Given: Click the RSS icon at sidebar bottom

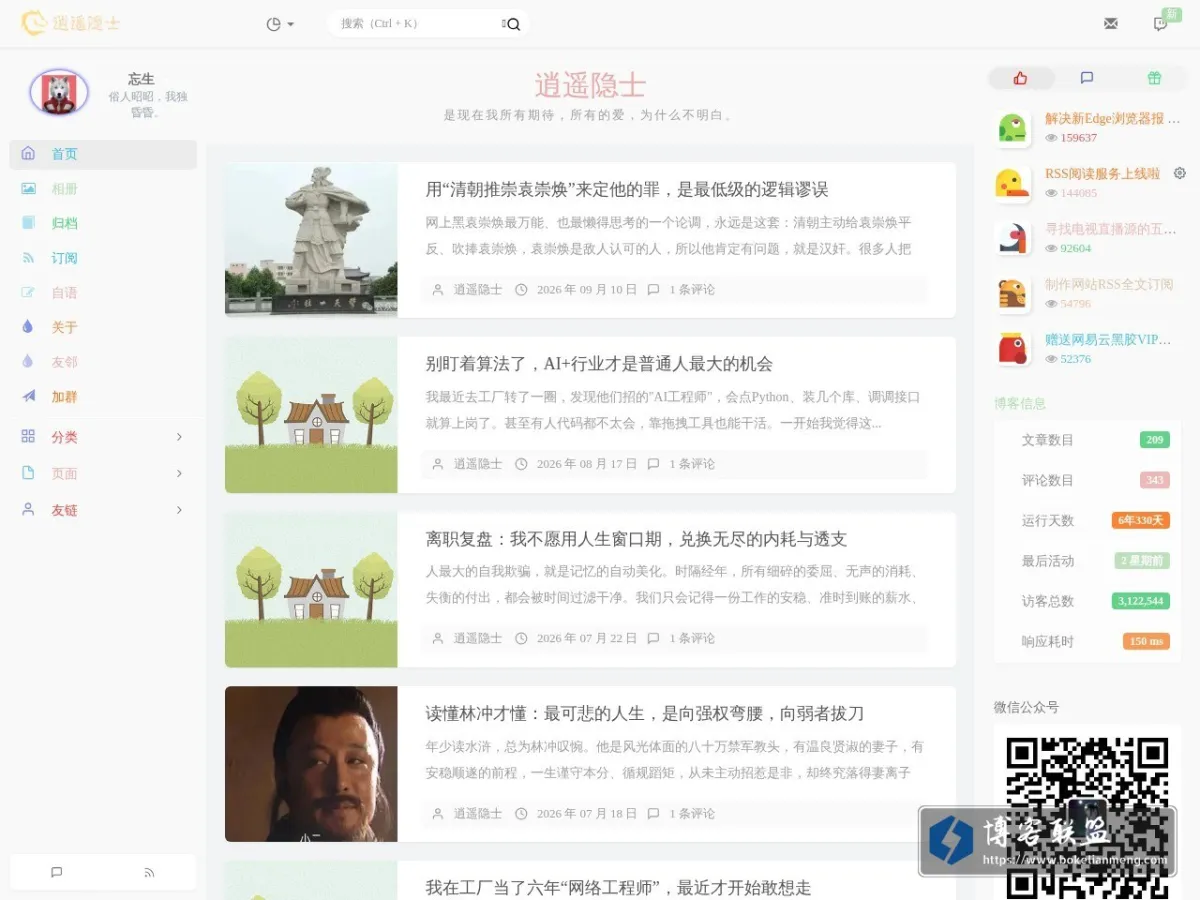Looking at the screenshot, I should click(149, 872).
